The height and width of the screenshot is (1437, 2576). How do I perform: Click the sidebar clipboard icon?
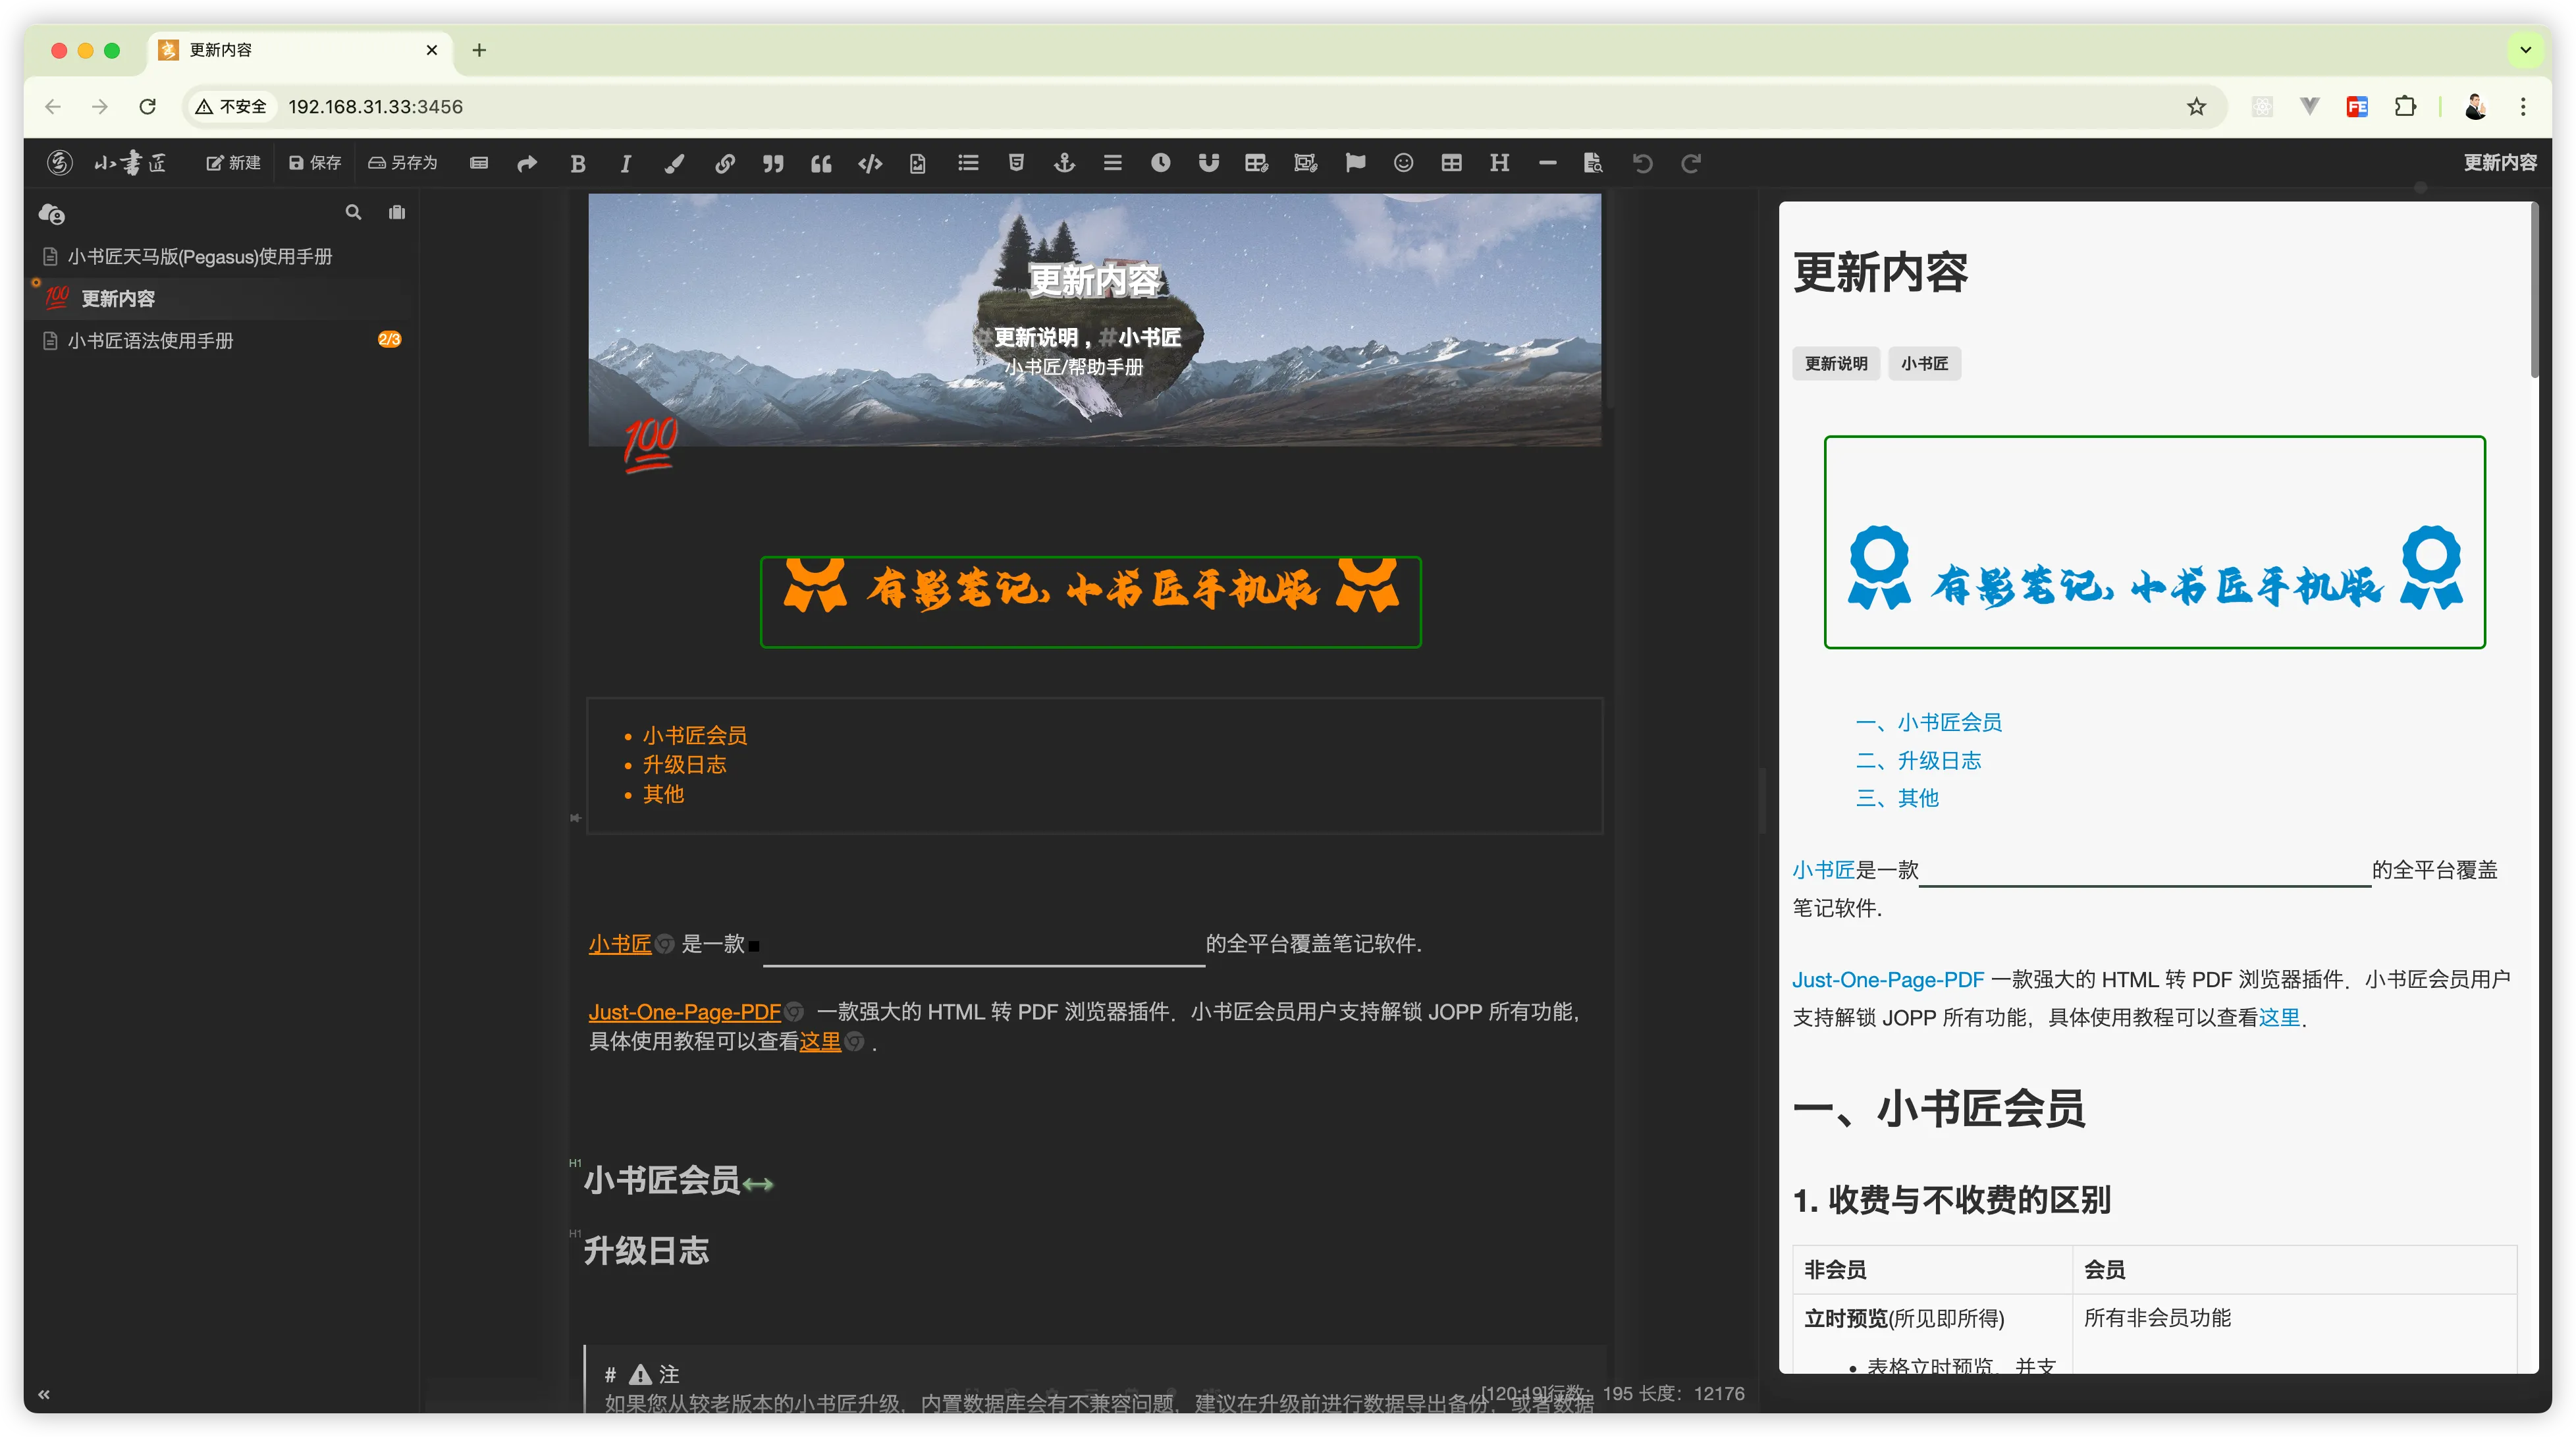[397, 212]
